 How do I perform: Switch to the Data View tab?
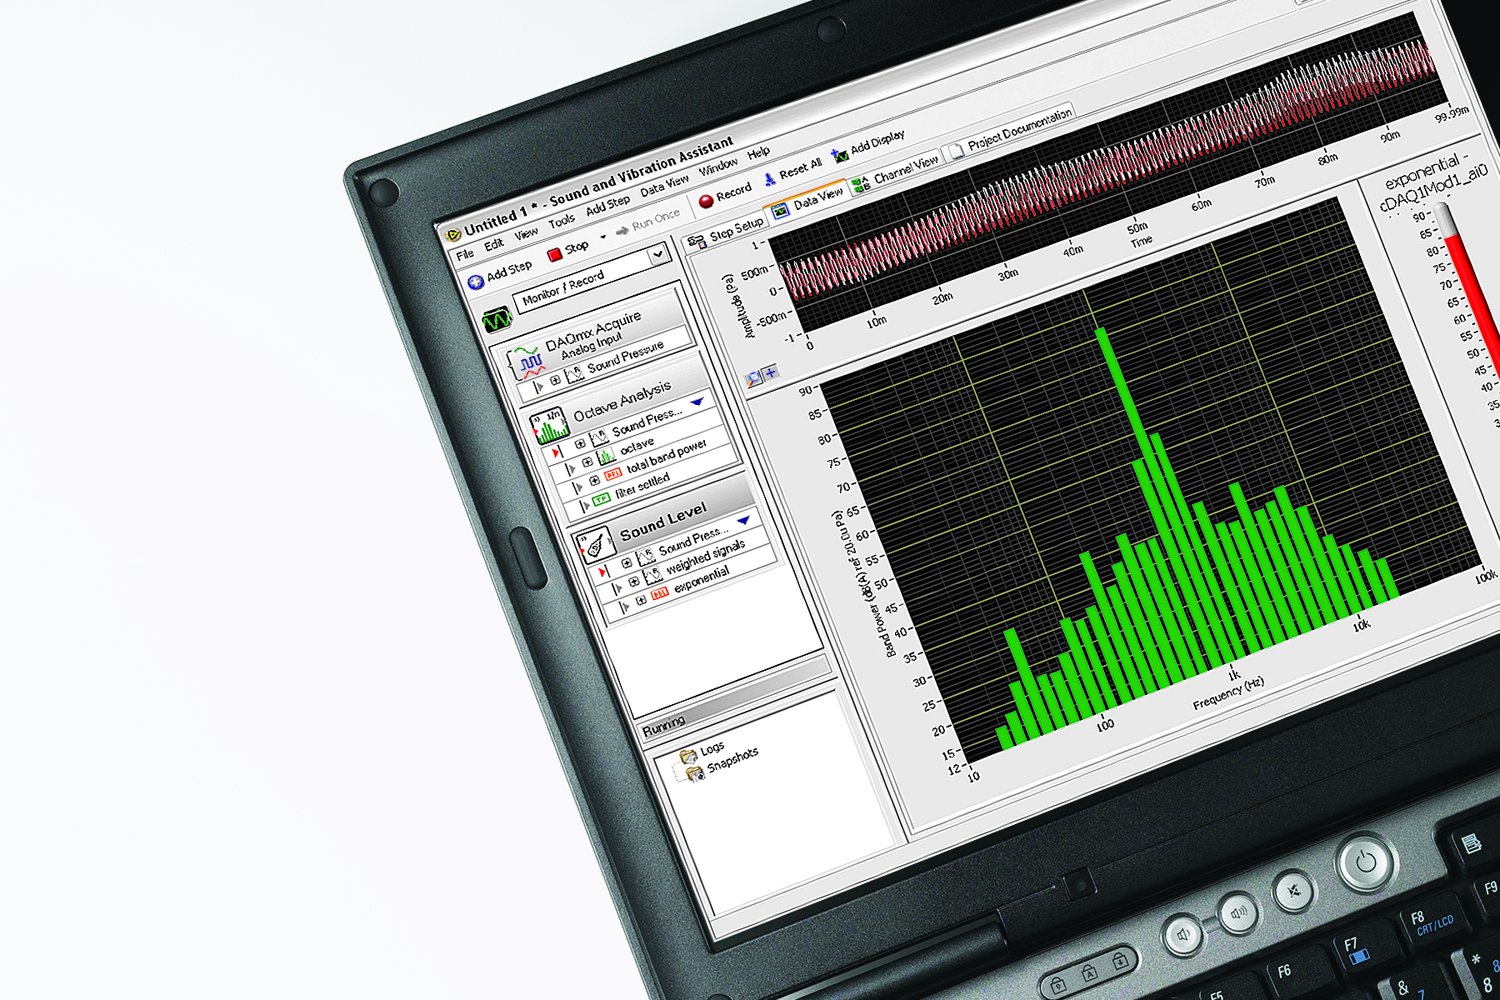click(x=808, y=203)
